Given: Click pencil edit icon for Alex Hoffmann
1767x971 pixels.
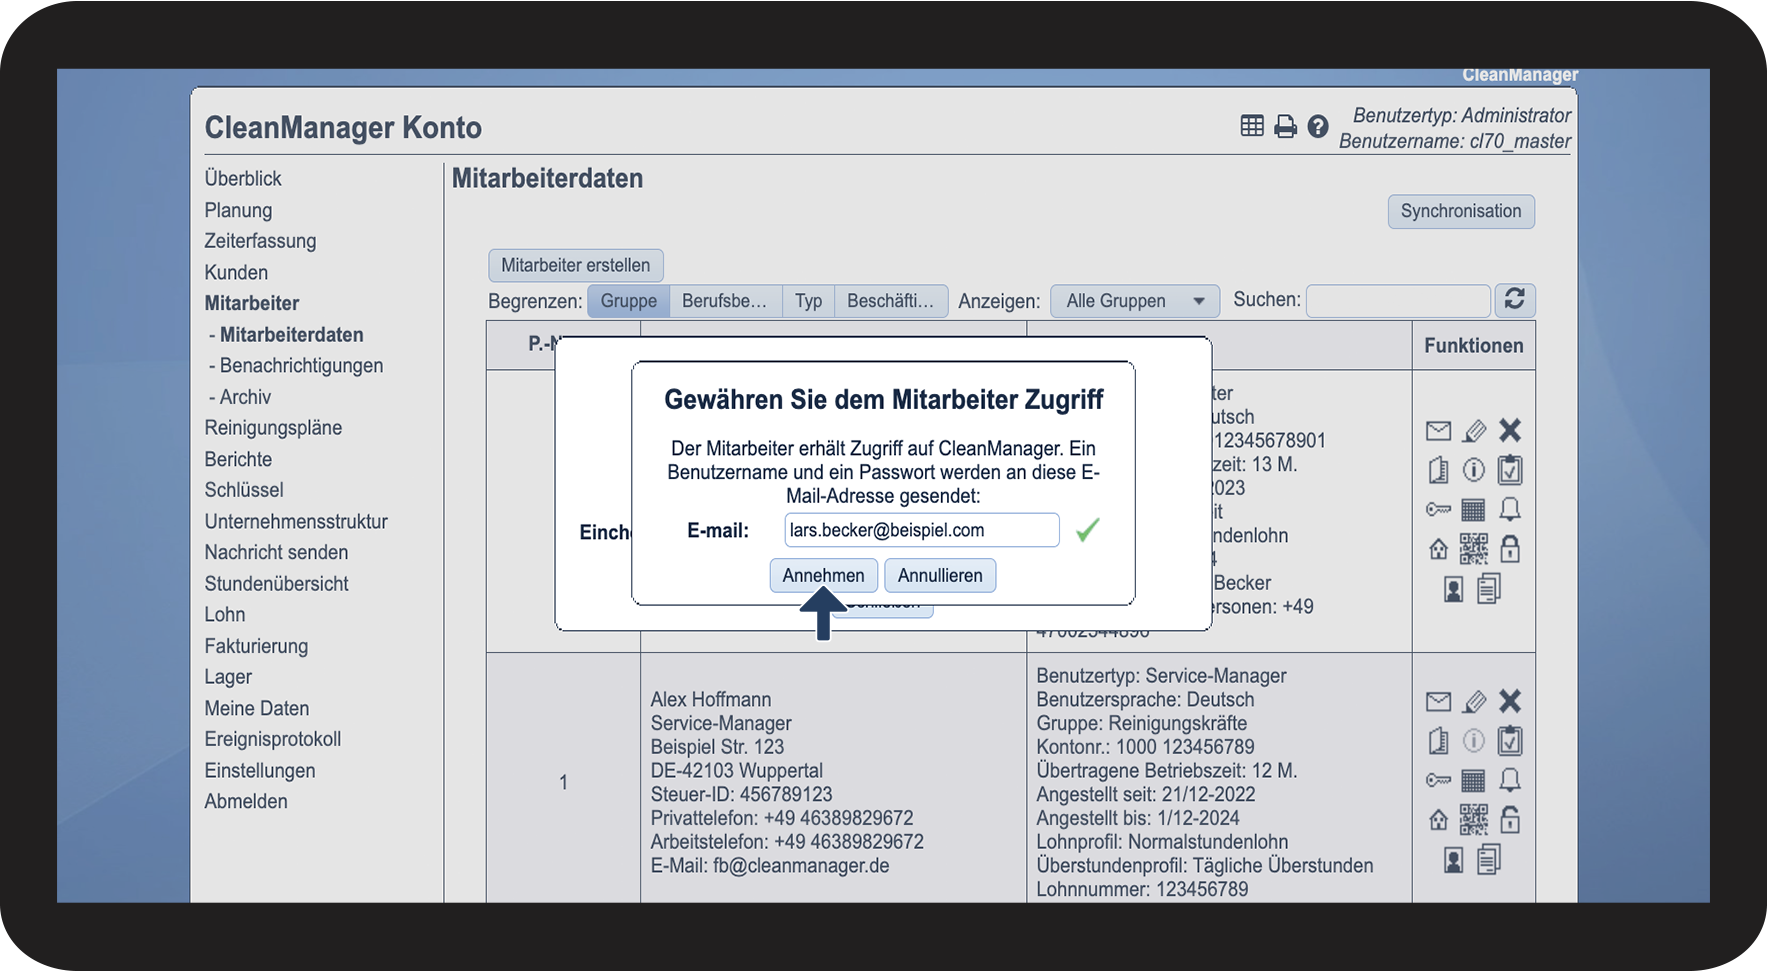Looking at the screenshot, I should point(1474,702).
